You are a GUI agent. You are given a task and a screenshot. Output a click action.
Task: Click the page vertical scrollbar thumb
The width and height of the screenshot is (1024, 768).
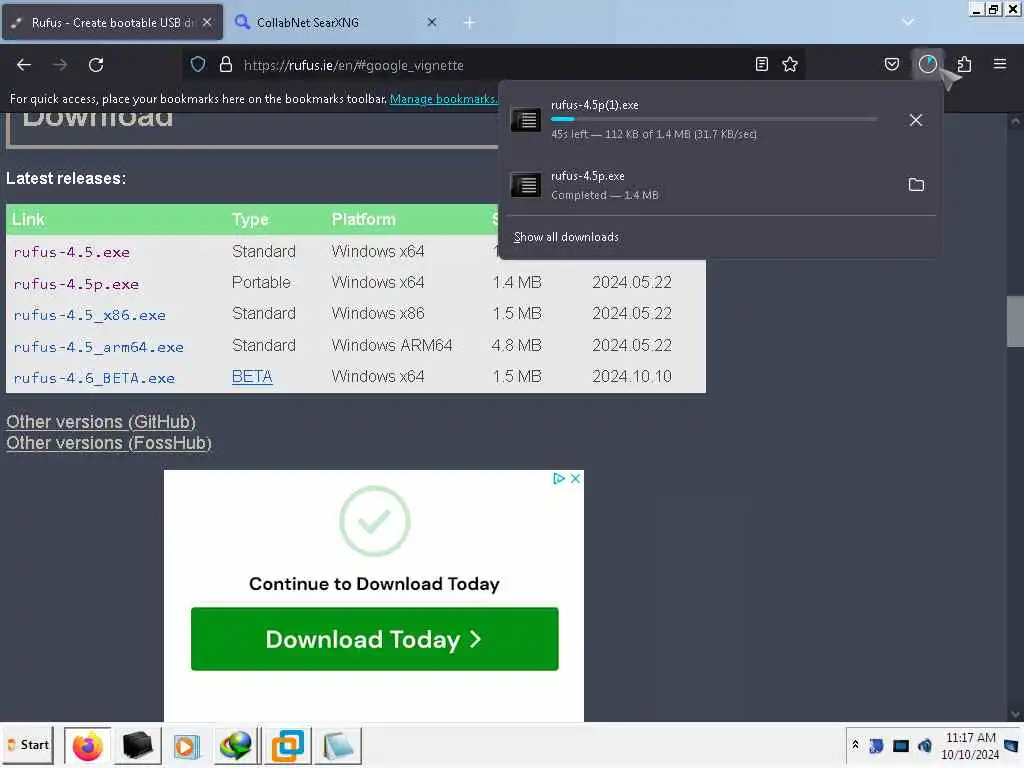click(1014, 322)
